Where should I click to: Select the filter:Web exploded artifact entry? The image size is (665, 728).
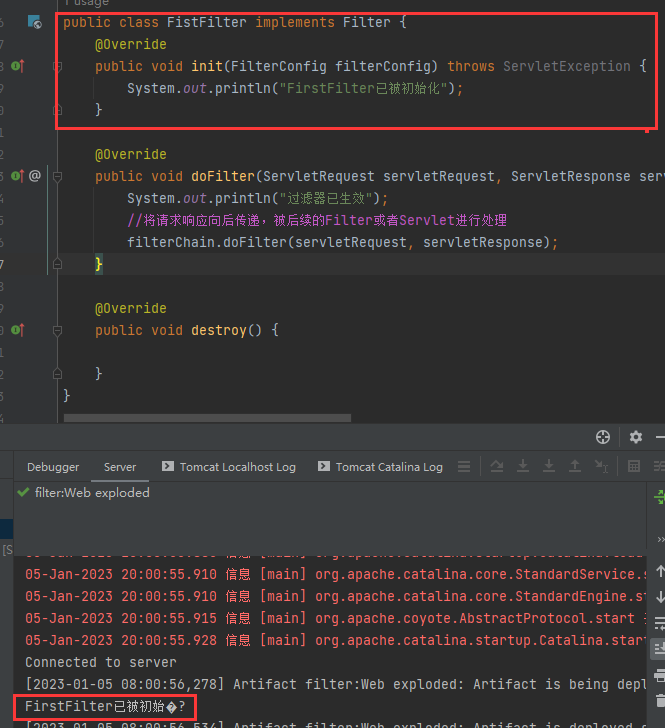91,492
